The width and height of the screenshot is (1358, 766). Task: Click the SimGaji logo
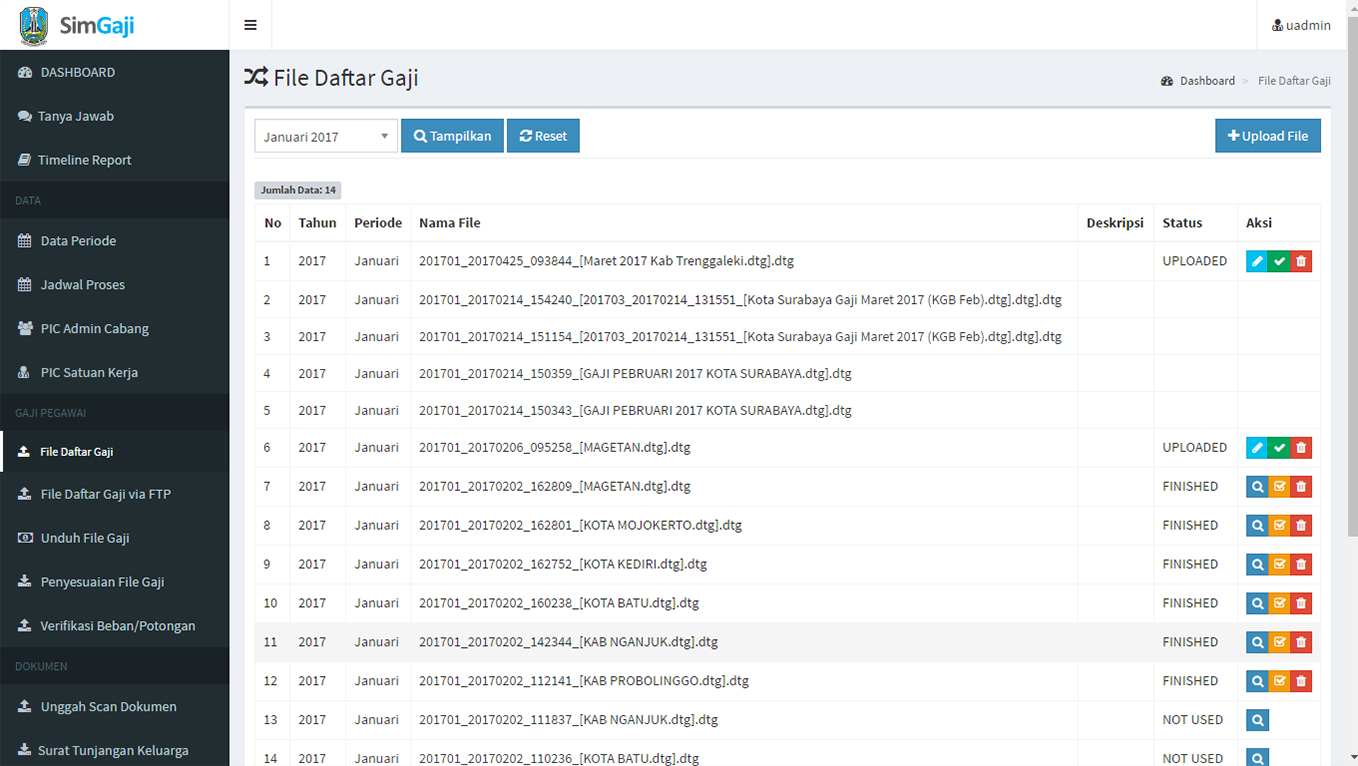(x=78, y=25)
